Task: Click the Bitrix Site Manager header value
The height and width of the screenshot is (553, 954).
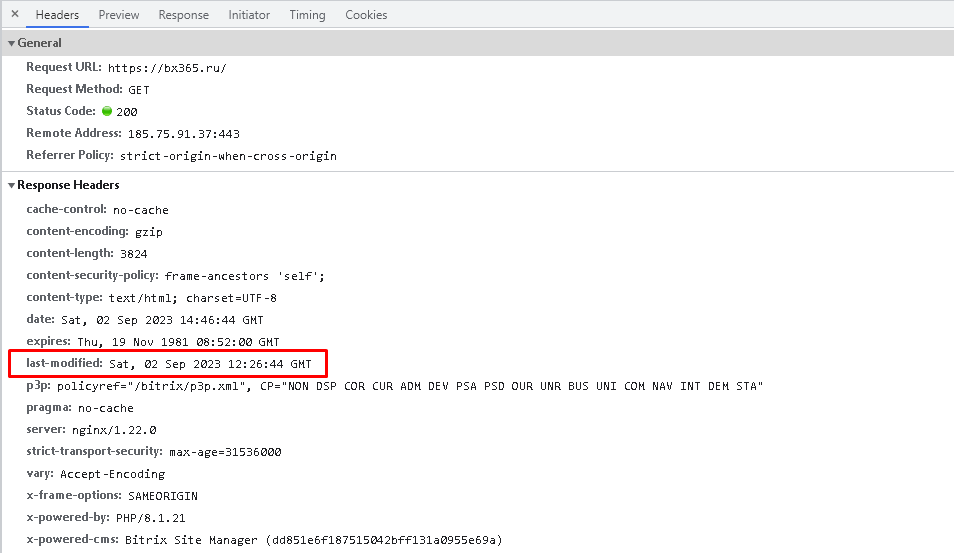Action: click(x=313, y=540)
